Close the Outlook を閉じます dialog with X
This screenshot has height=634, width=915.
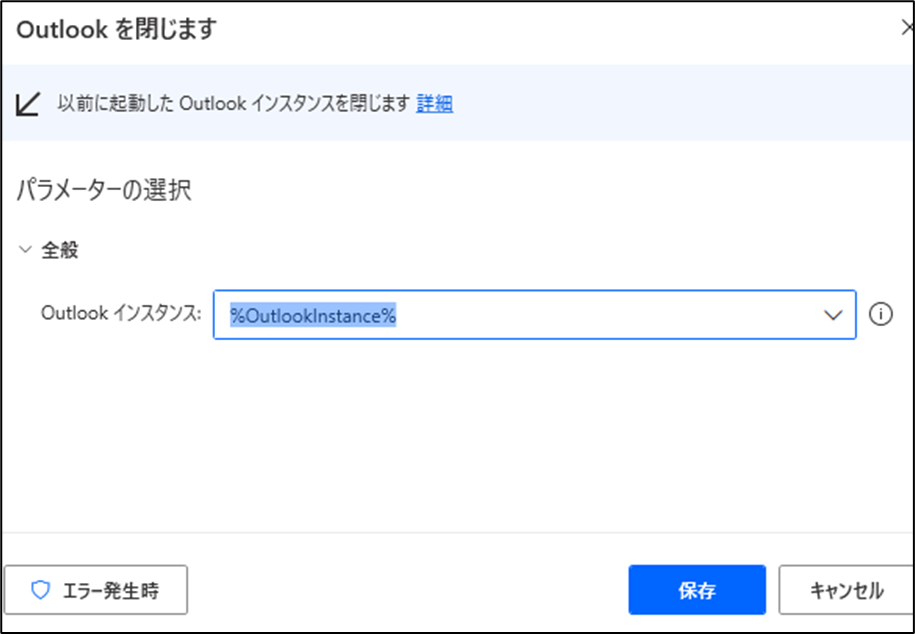click(907, 27)
